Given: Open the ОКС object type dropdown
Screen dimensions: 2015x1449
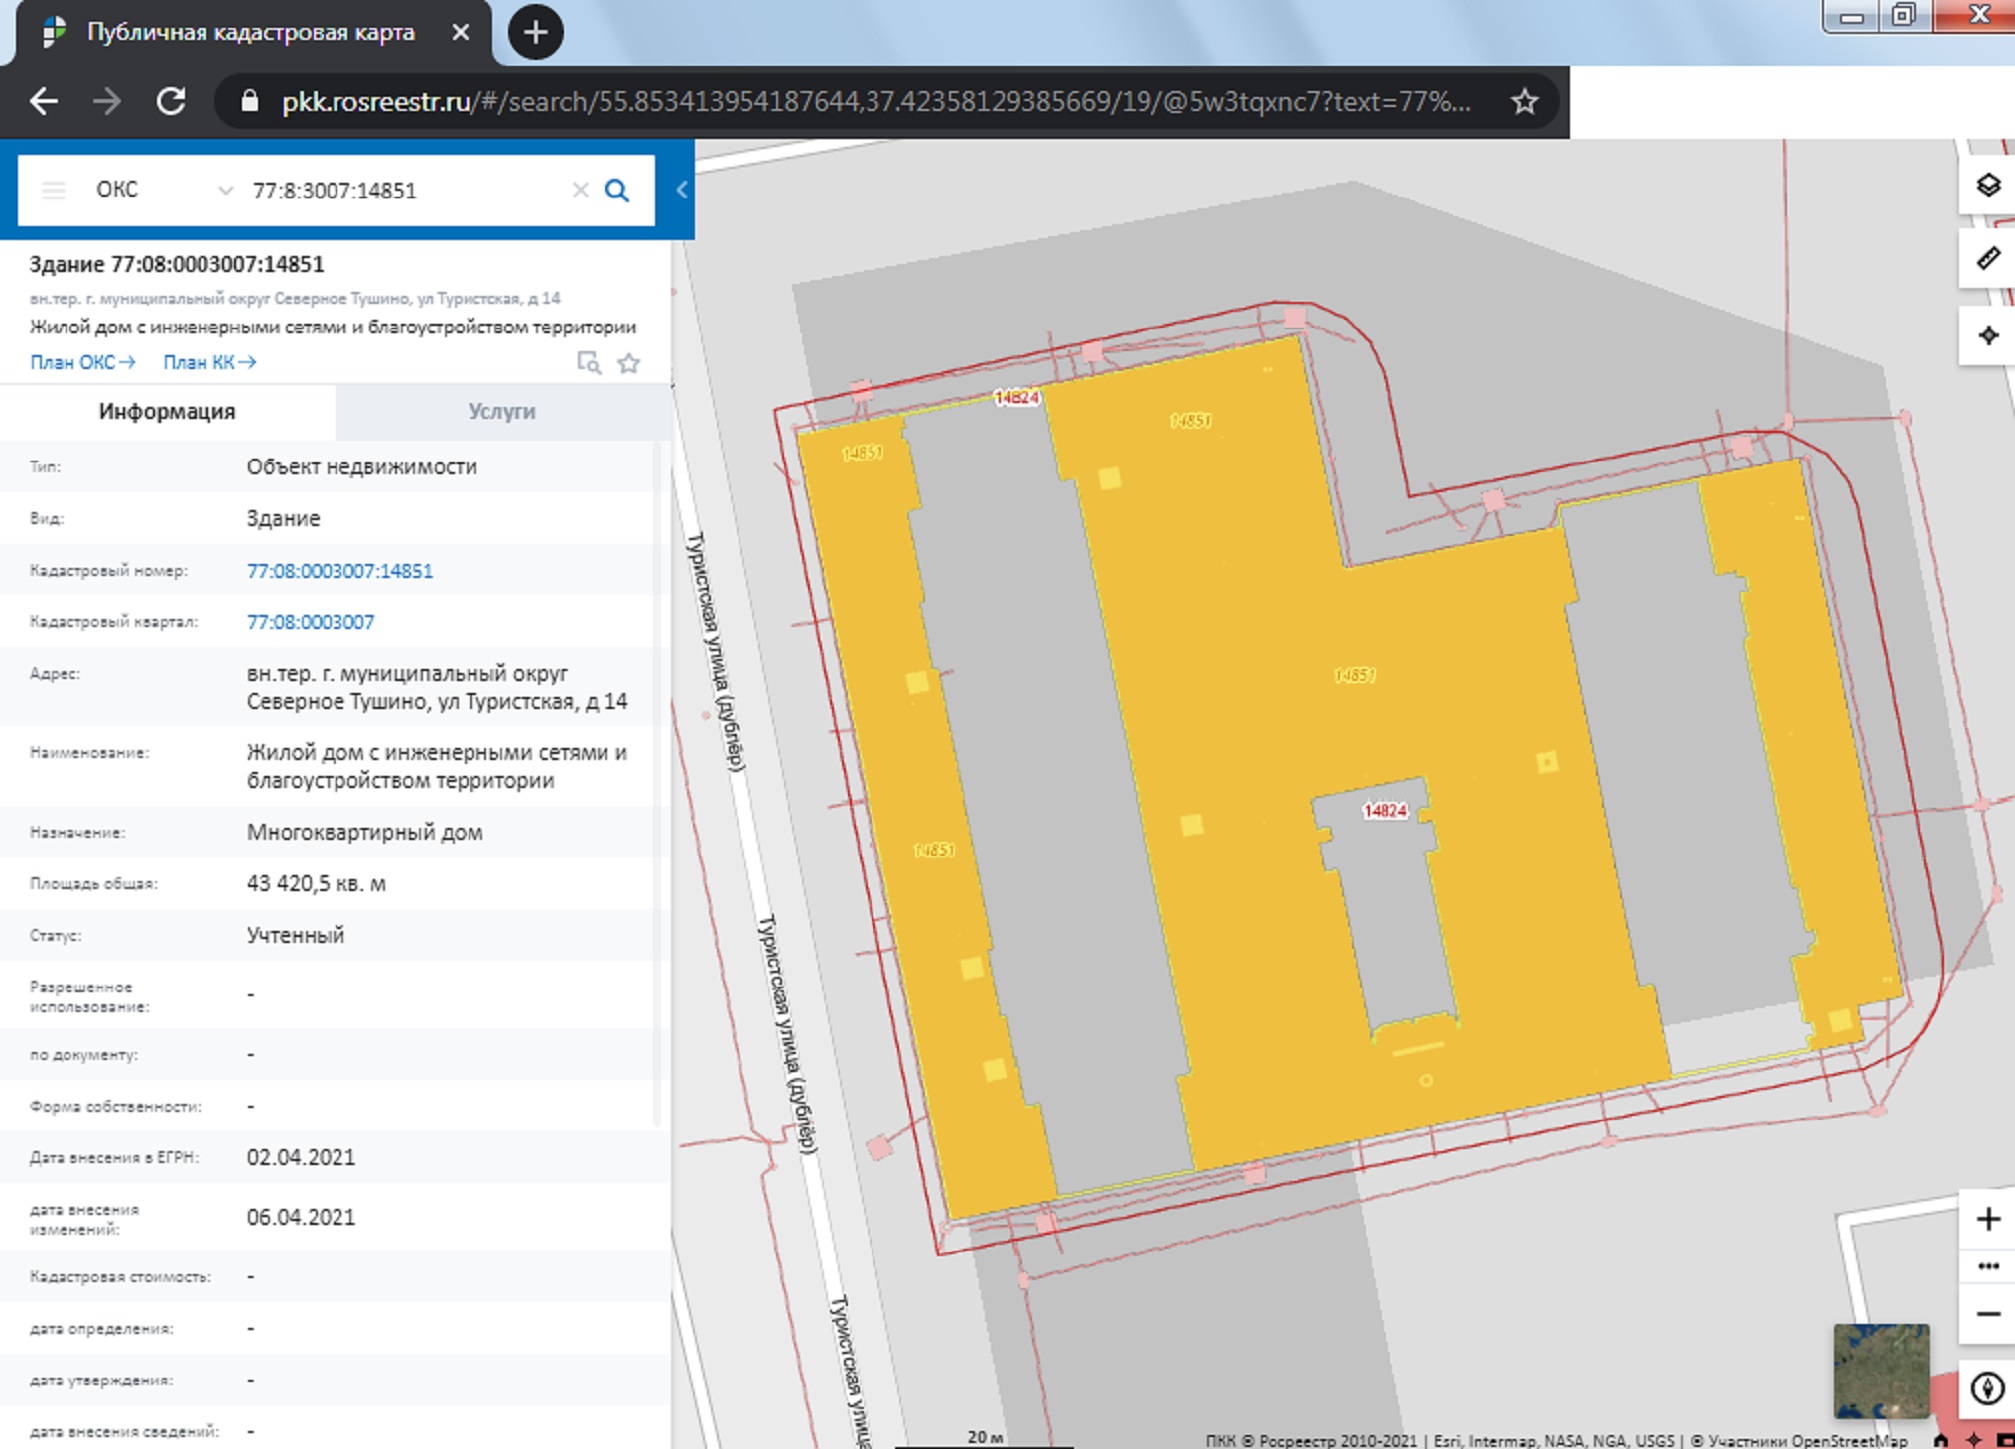Looking at the screenshot, I should pos(163,190).
